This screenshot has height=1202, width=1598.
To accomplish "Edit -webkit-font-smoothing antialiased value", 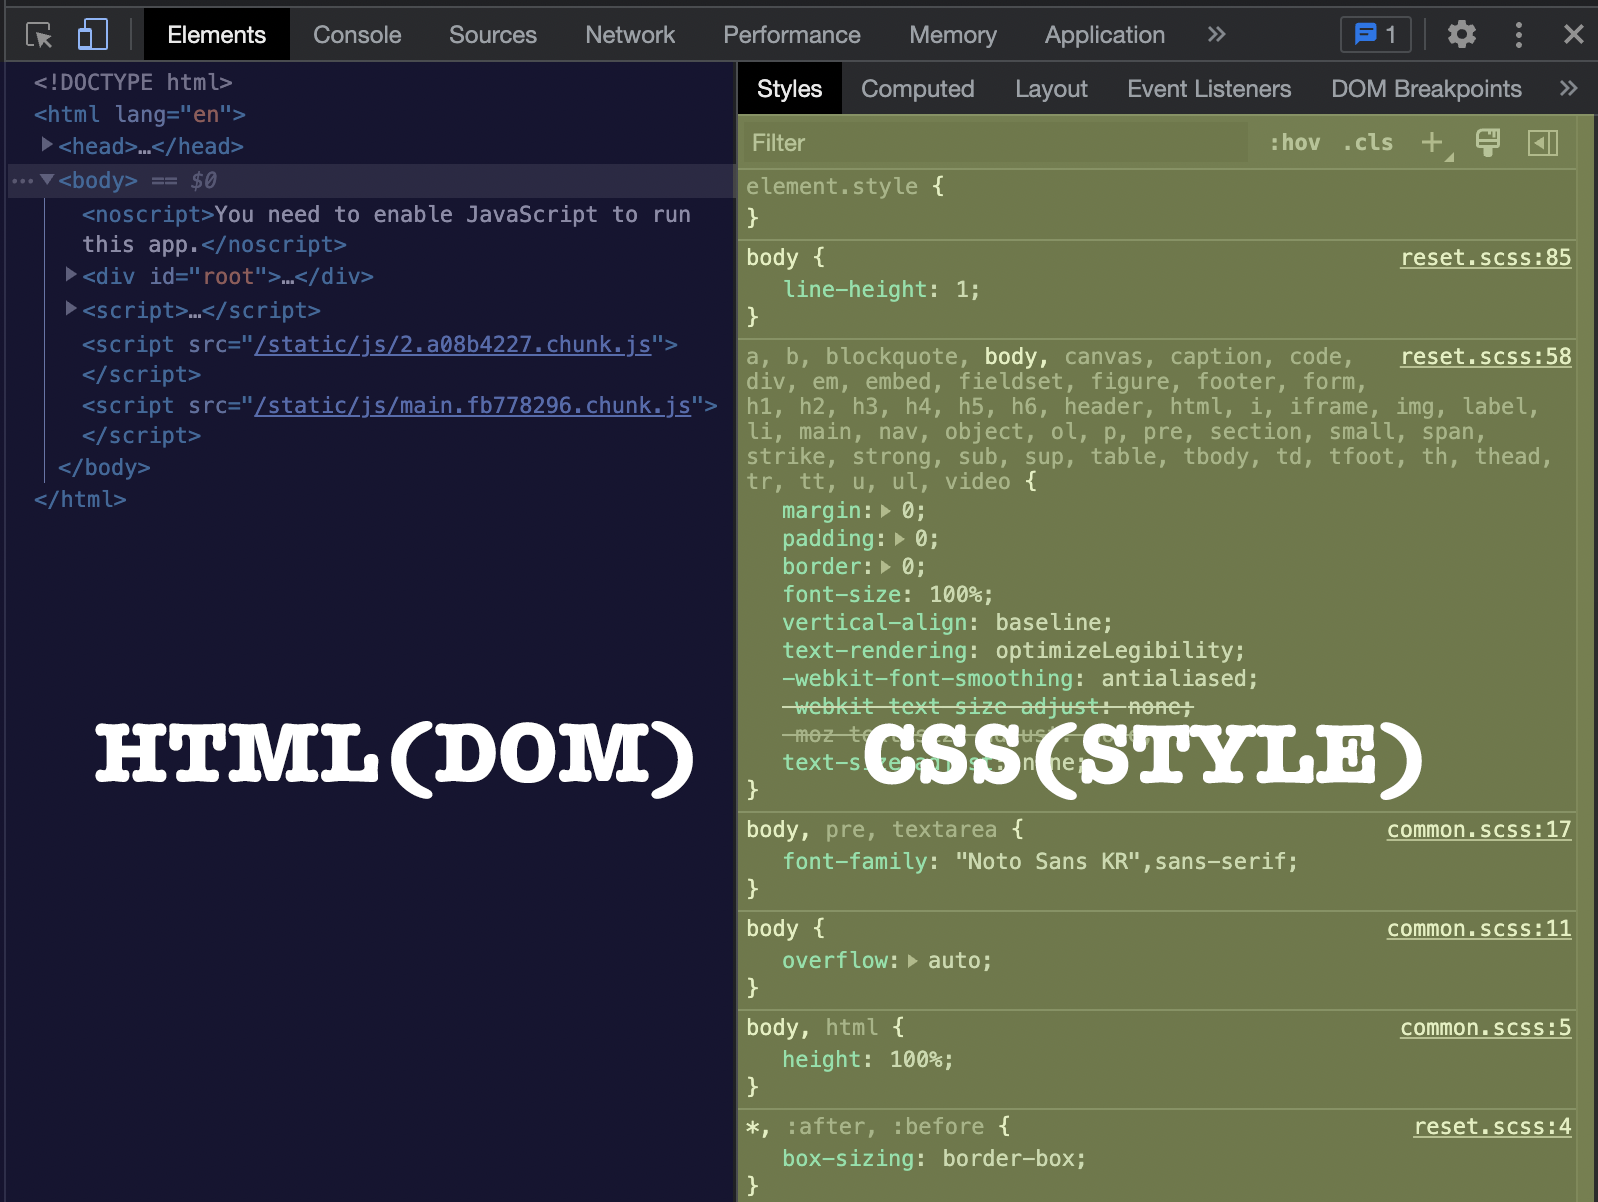I will 1173,679.
